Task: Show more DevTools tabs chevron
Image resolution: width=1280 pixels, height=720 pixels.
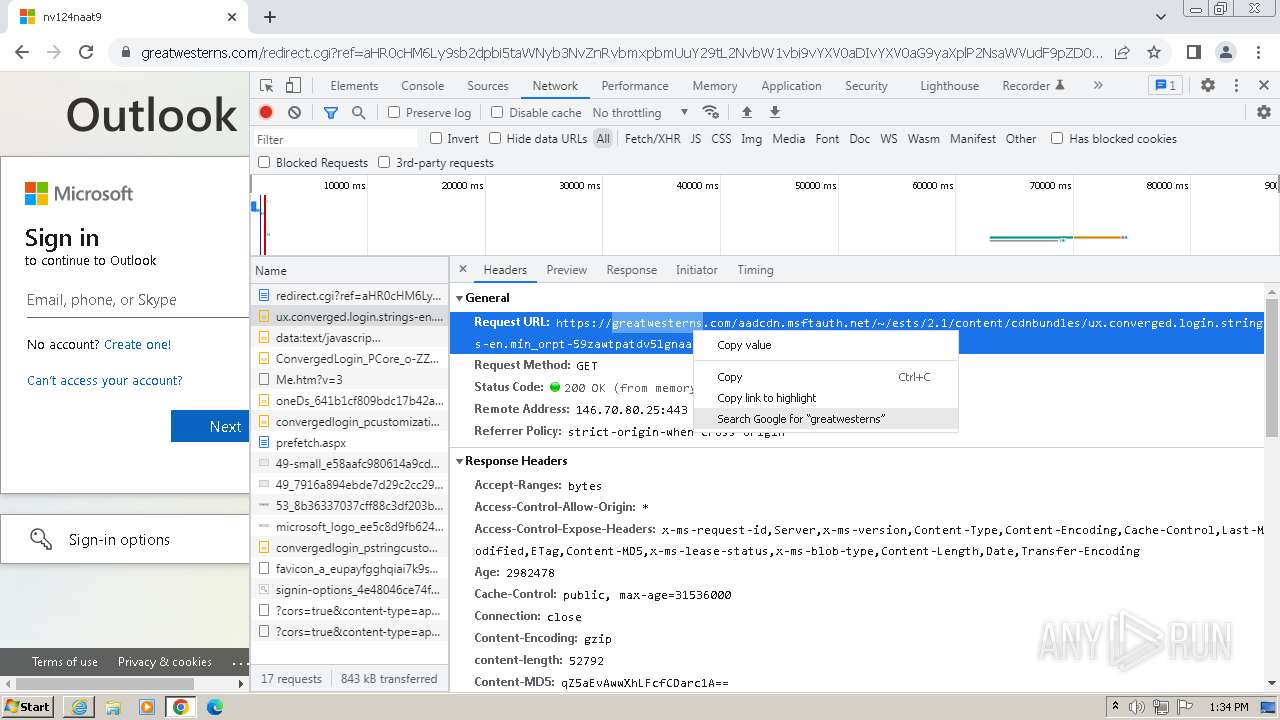Action: tap(1098, 86)
